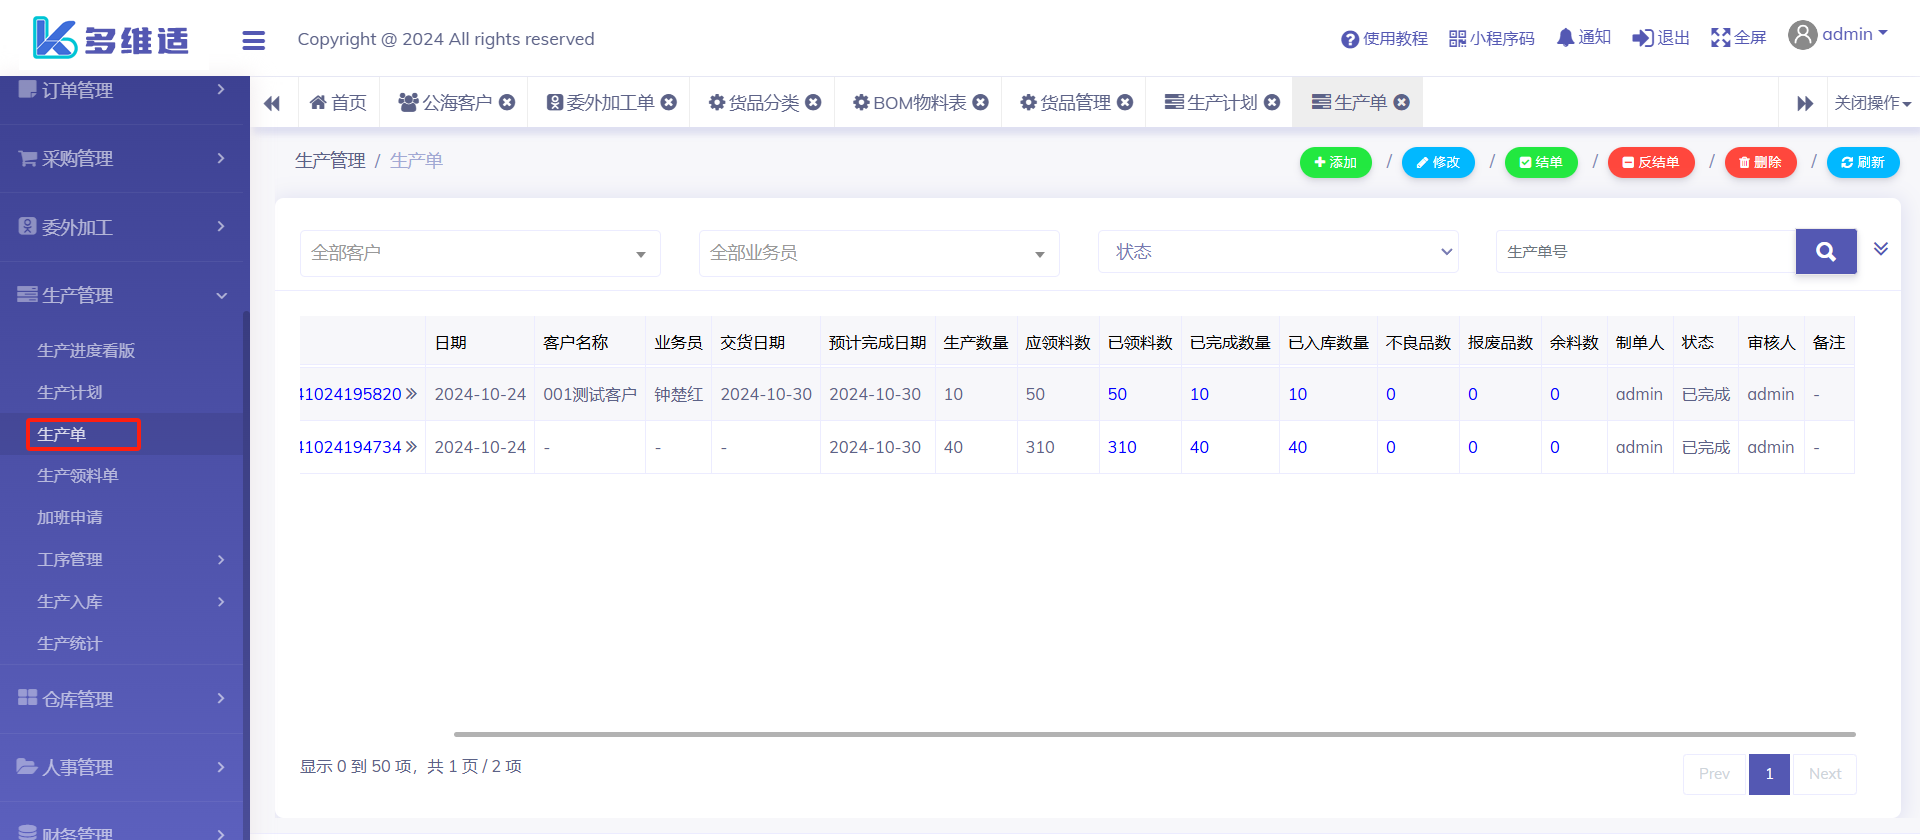The image size is (1920, 840).
Task: Click the logout icon in header
Action: (1642, 38)
